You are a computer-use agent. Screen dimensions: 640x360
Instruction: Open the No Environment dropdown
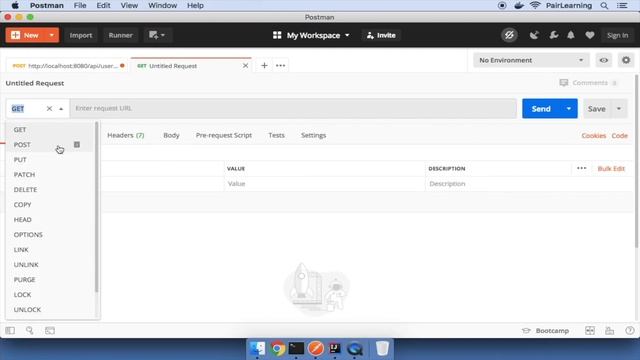(x=531, y=60)
